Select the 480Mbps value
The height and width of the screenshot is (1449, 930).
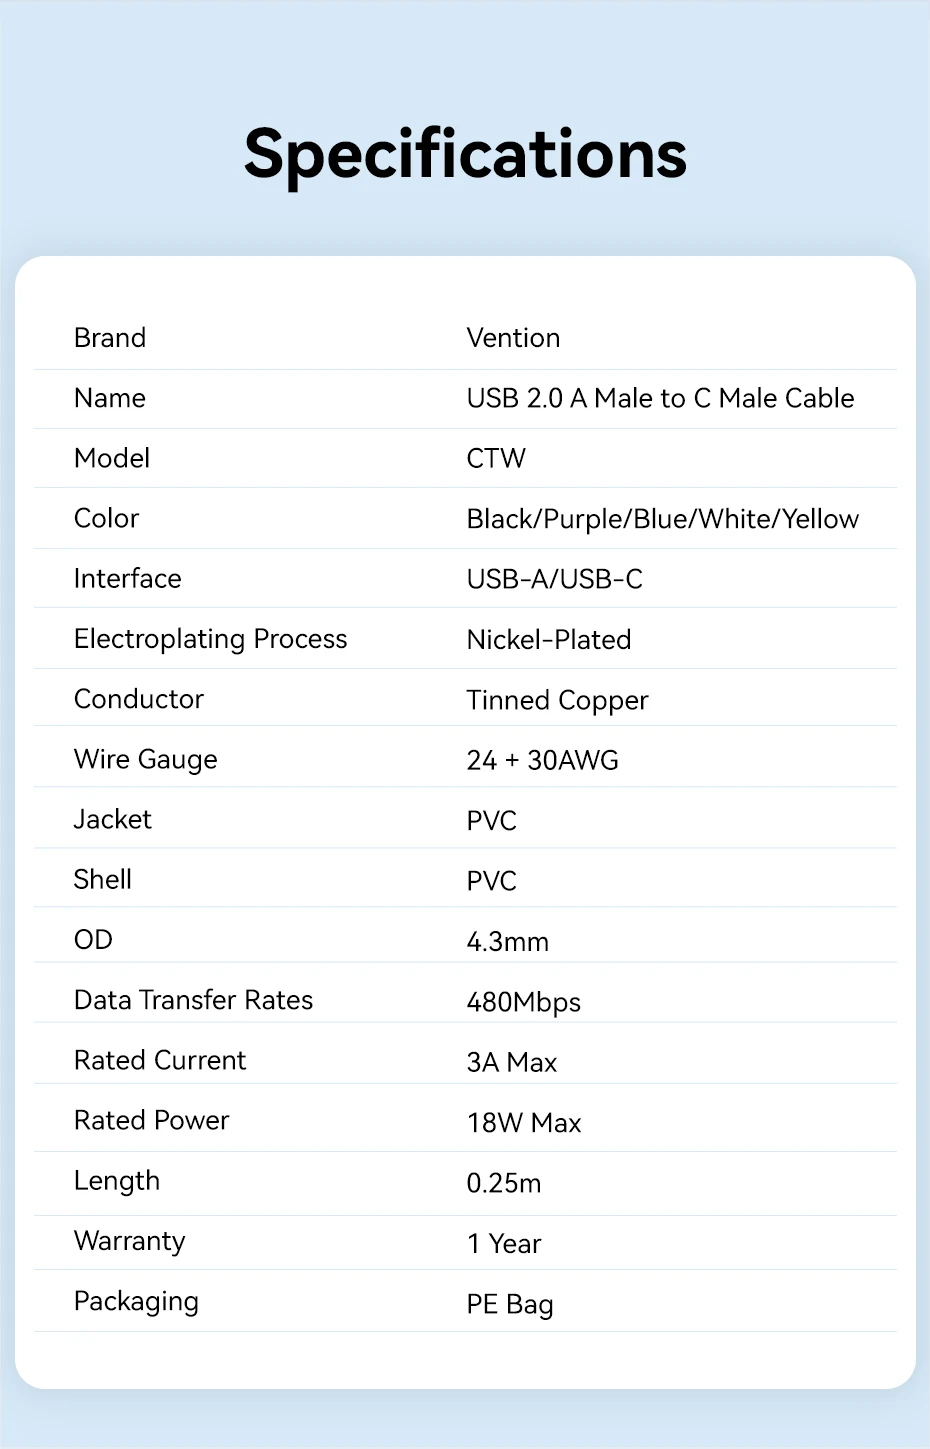(x=523, y=1002)
